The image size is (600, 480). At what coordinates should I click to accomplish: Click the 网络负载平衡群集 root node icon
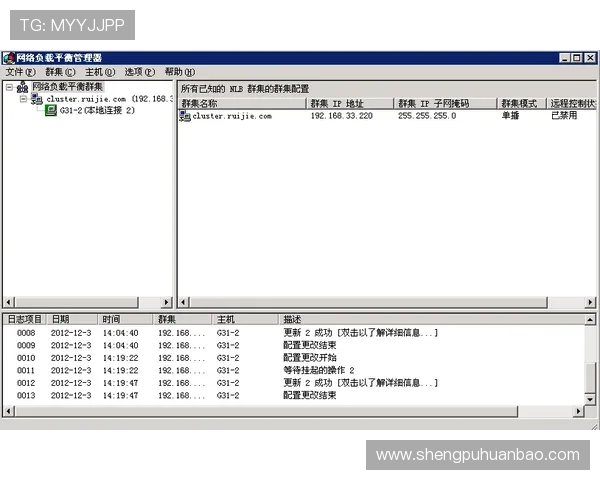(23, 87)
